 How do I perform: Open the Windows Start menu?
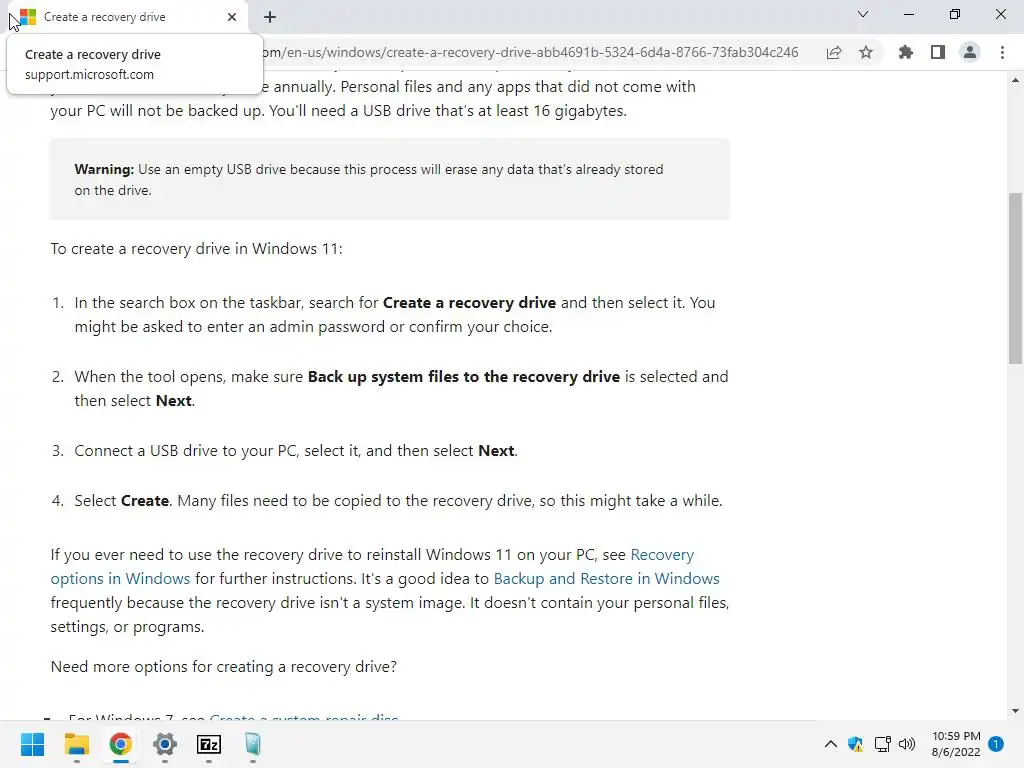(x=33, y=744)
